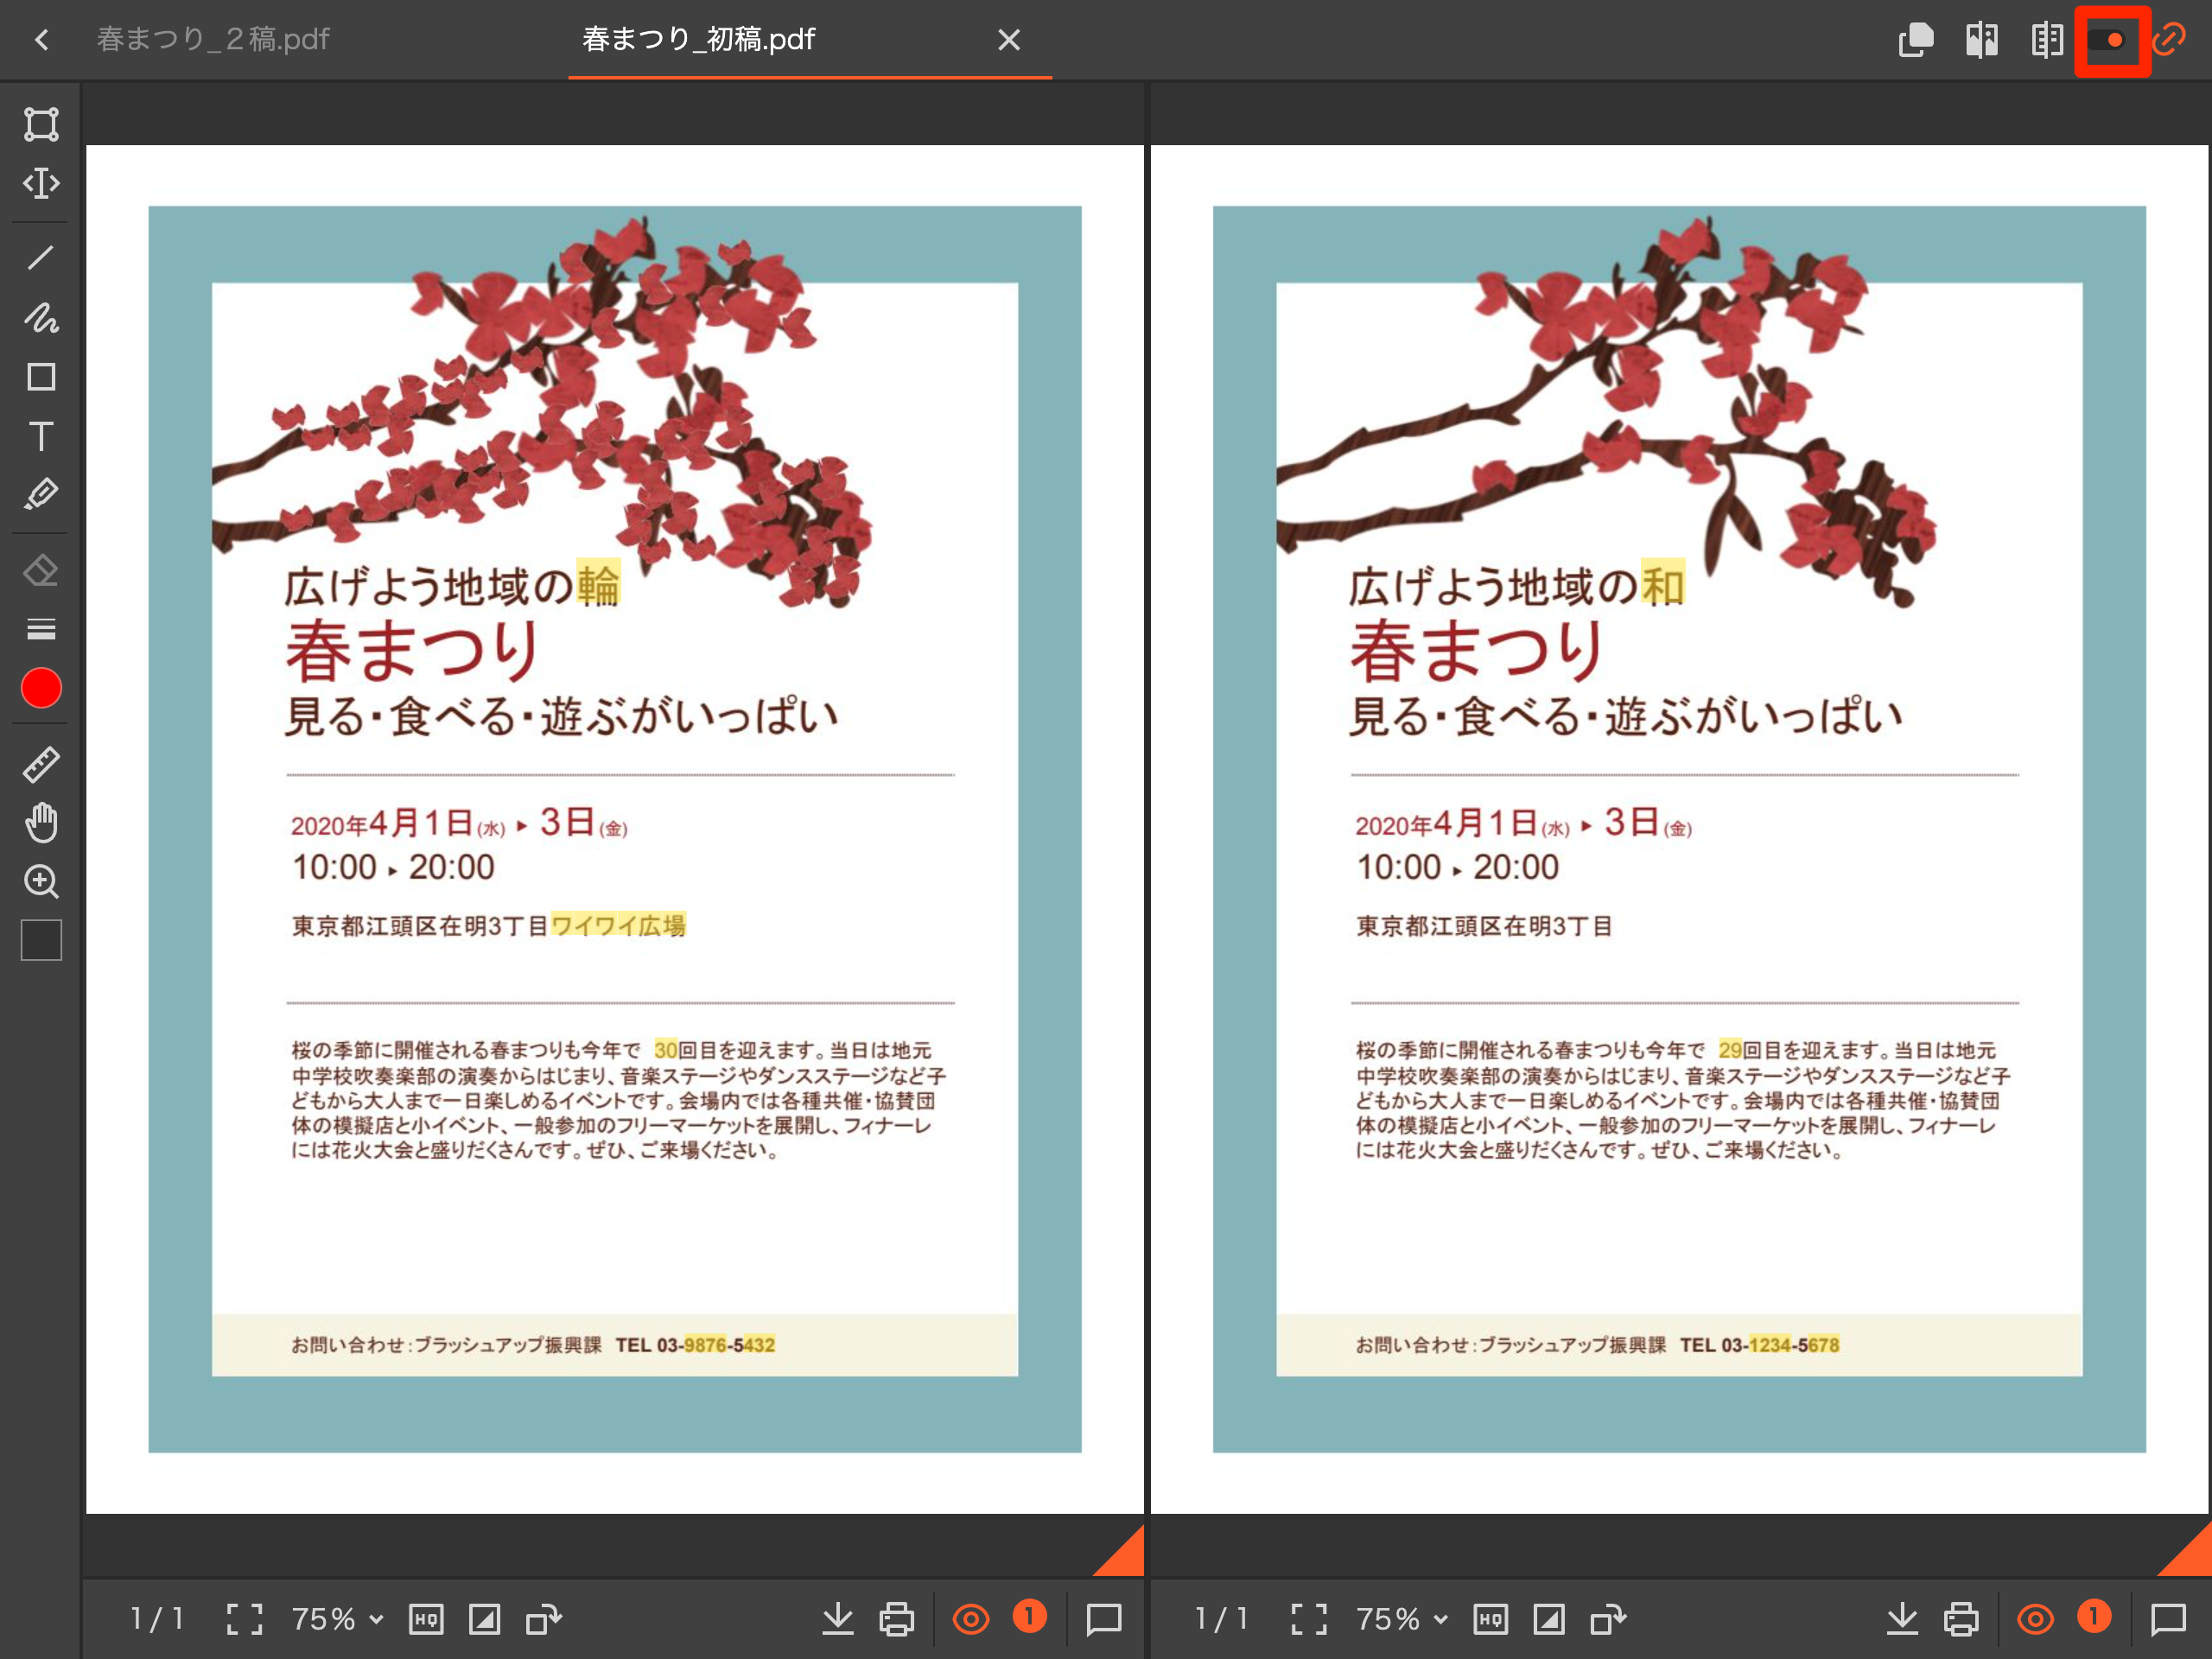Screen dimensions: 2212x1659
Task: Toggle the highlighted night mode switch
Action: tap(2112, 40)
